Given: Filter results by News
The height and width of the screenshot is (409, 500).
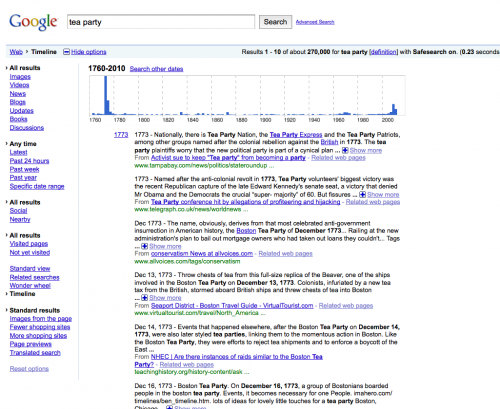Looking at the screenshot, I should pos(18,94).
